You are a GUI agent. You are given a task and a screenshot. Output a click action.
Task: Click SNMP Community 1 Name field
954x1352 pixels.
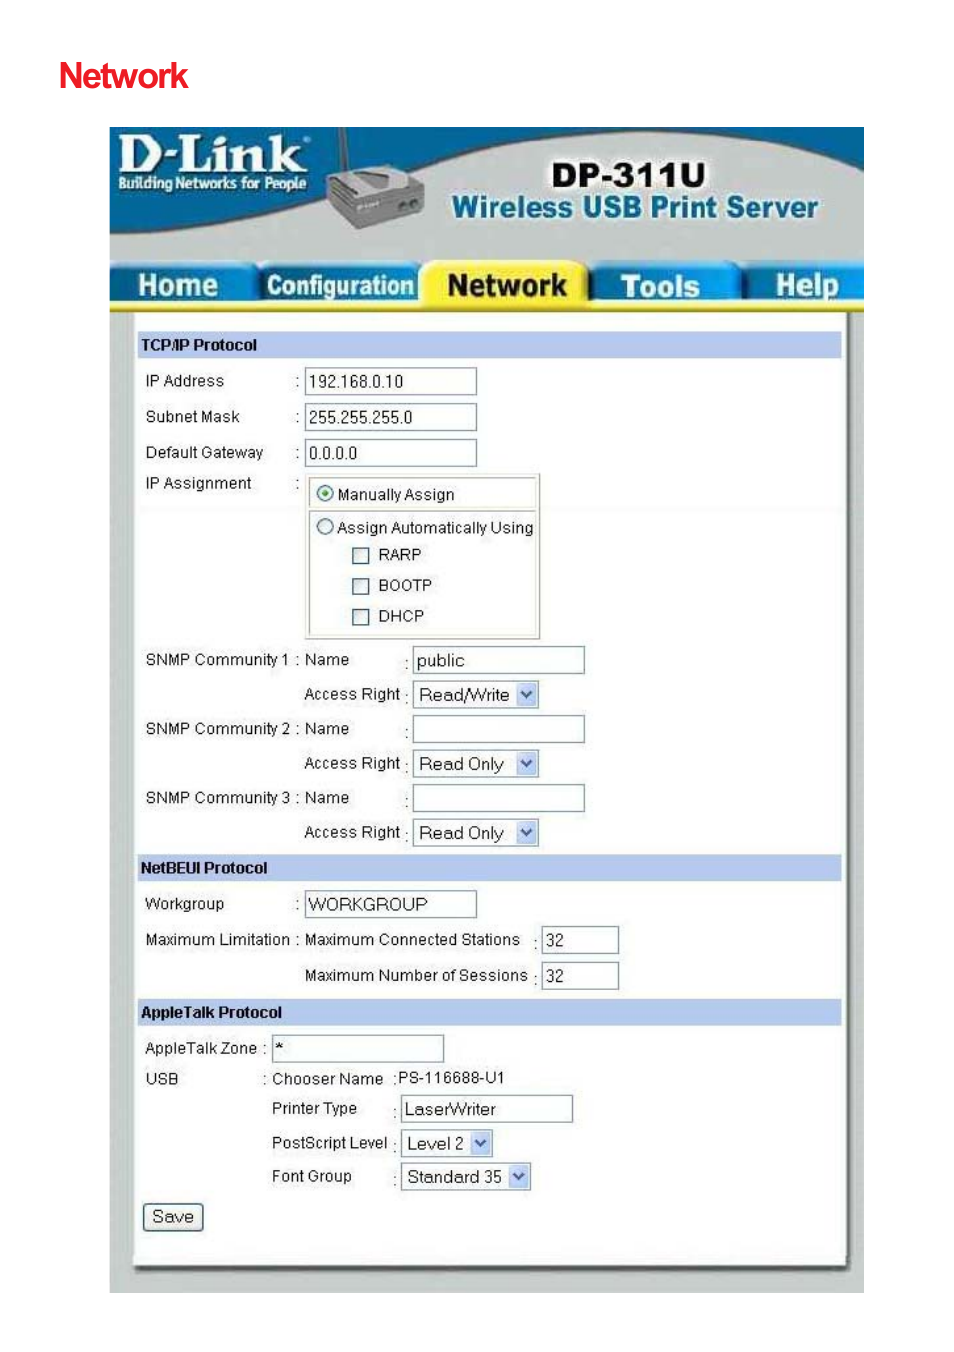coord(498,660)
